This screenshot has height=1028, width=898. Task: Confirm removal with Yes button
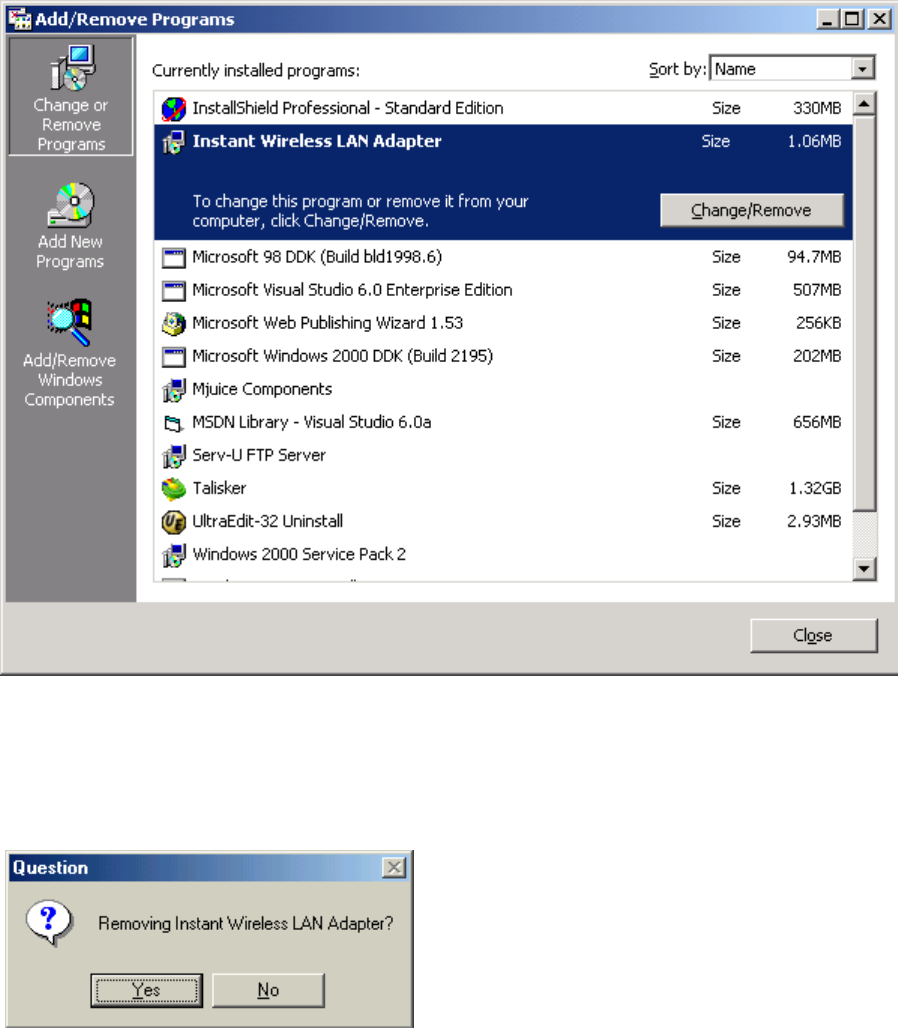pos(146,990)
